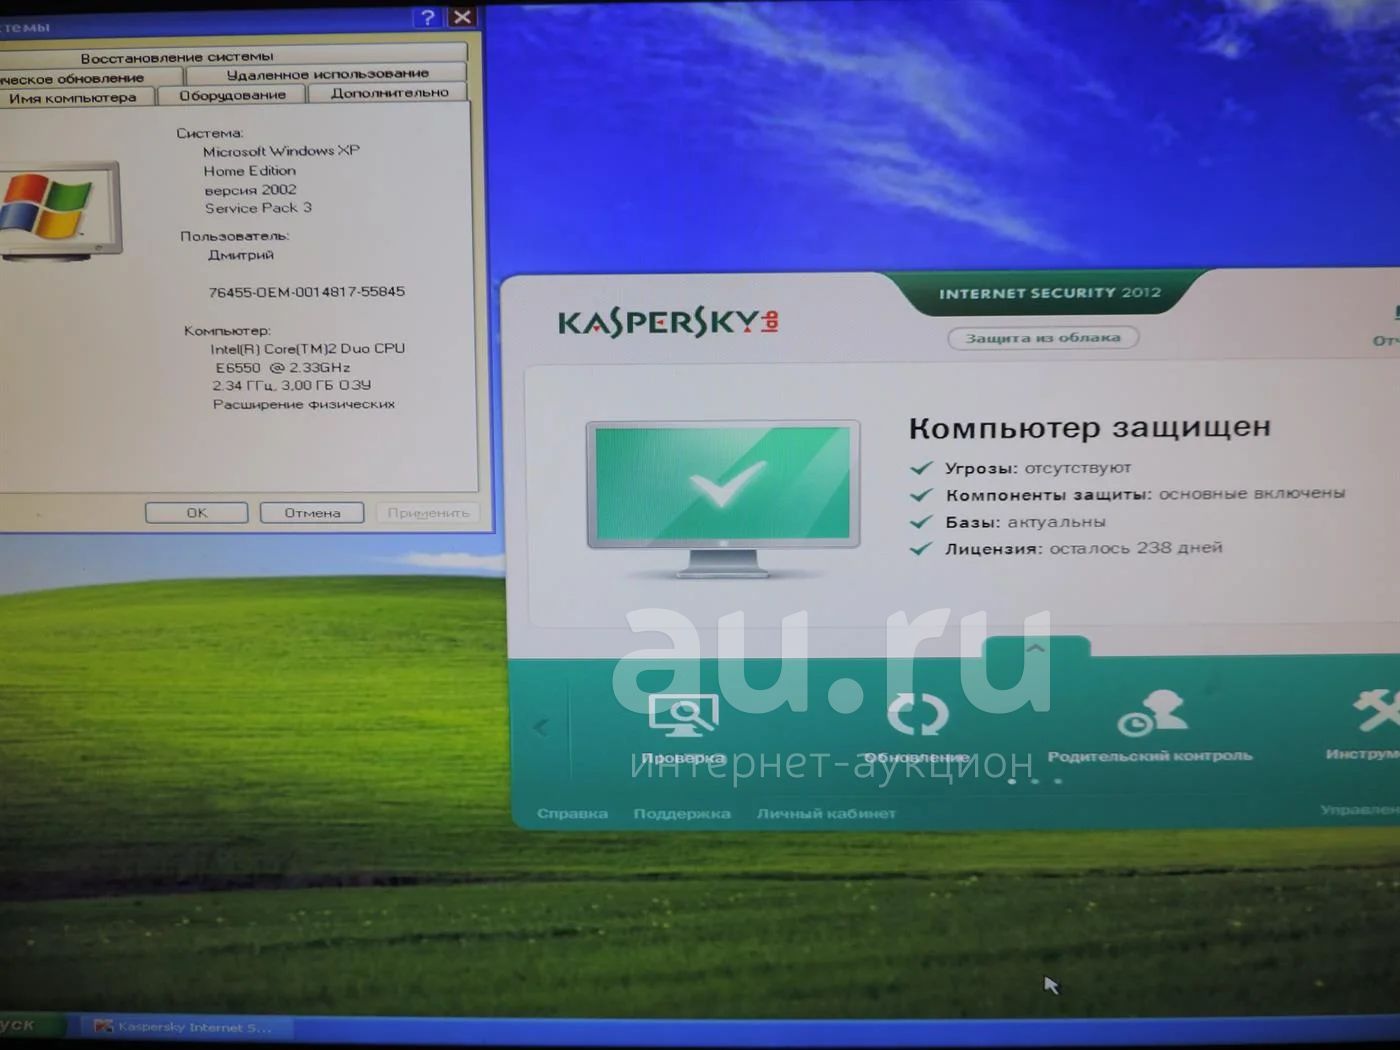The height and width of the screenshot is (1050, 1400).
Task: Click the checkmark icon beside Угрозы
Action: pyautogui.click(x=921, y=468)
